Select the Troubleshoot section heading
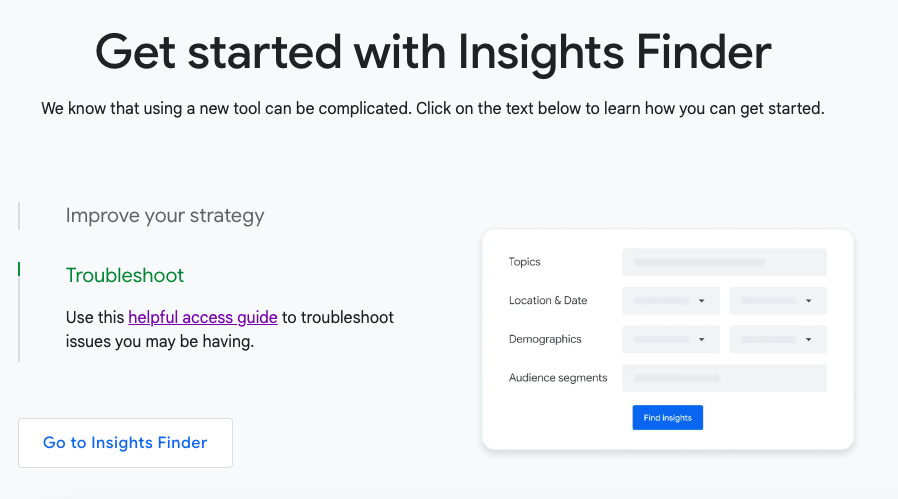Viewport: 898px width, 499px height. [125, 276]
